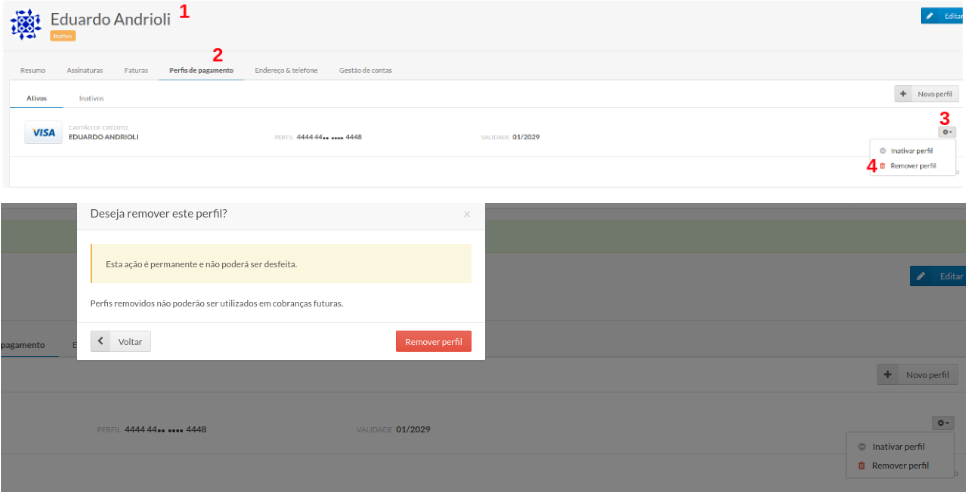966x492 pixels.
Task: Click Novo perfil plus button beside Ativos tabs
Action: click(927, 94)
